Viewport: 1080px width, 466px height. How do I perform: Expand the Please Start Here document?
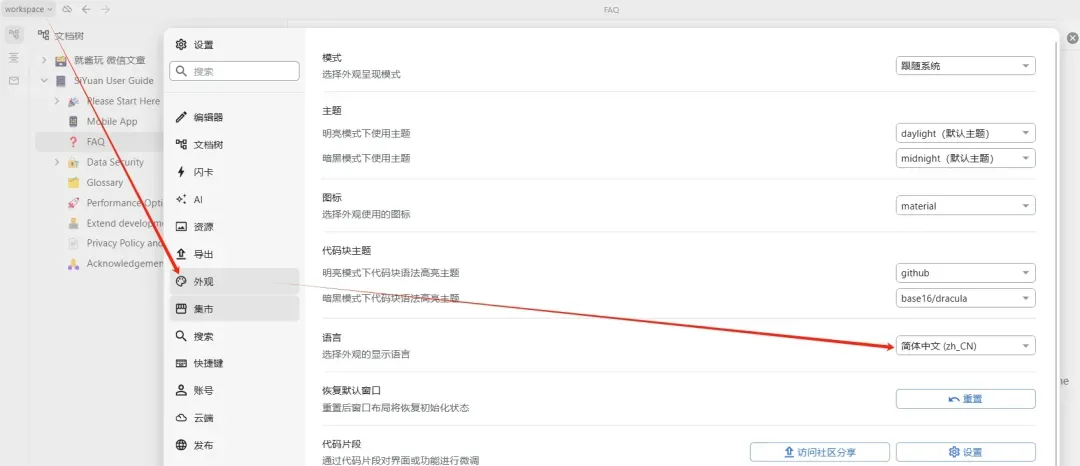[x=57, y=101]
